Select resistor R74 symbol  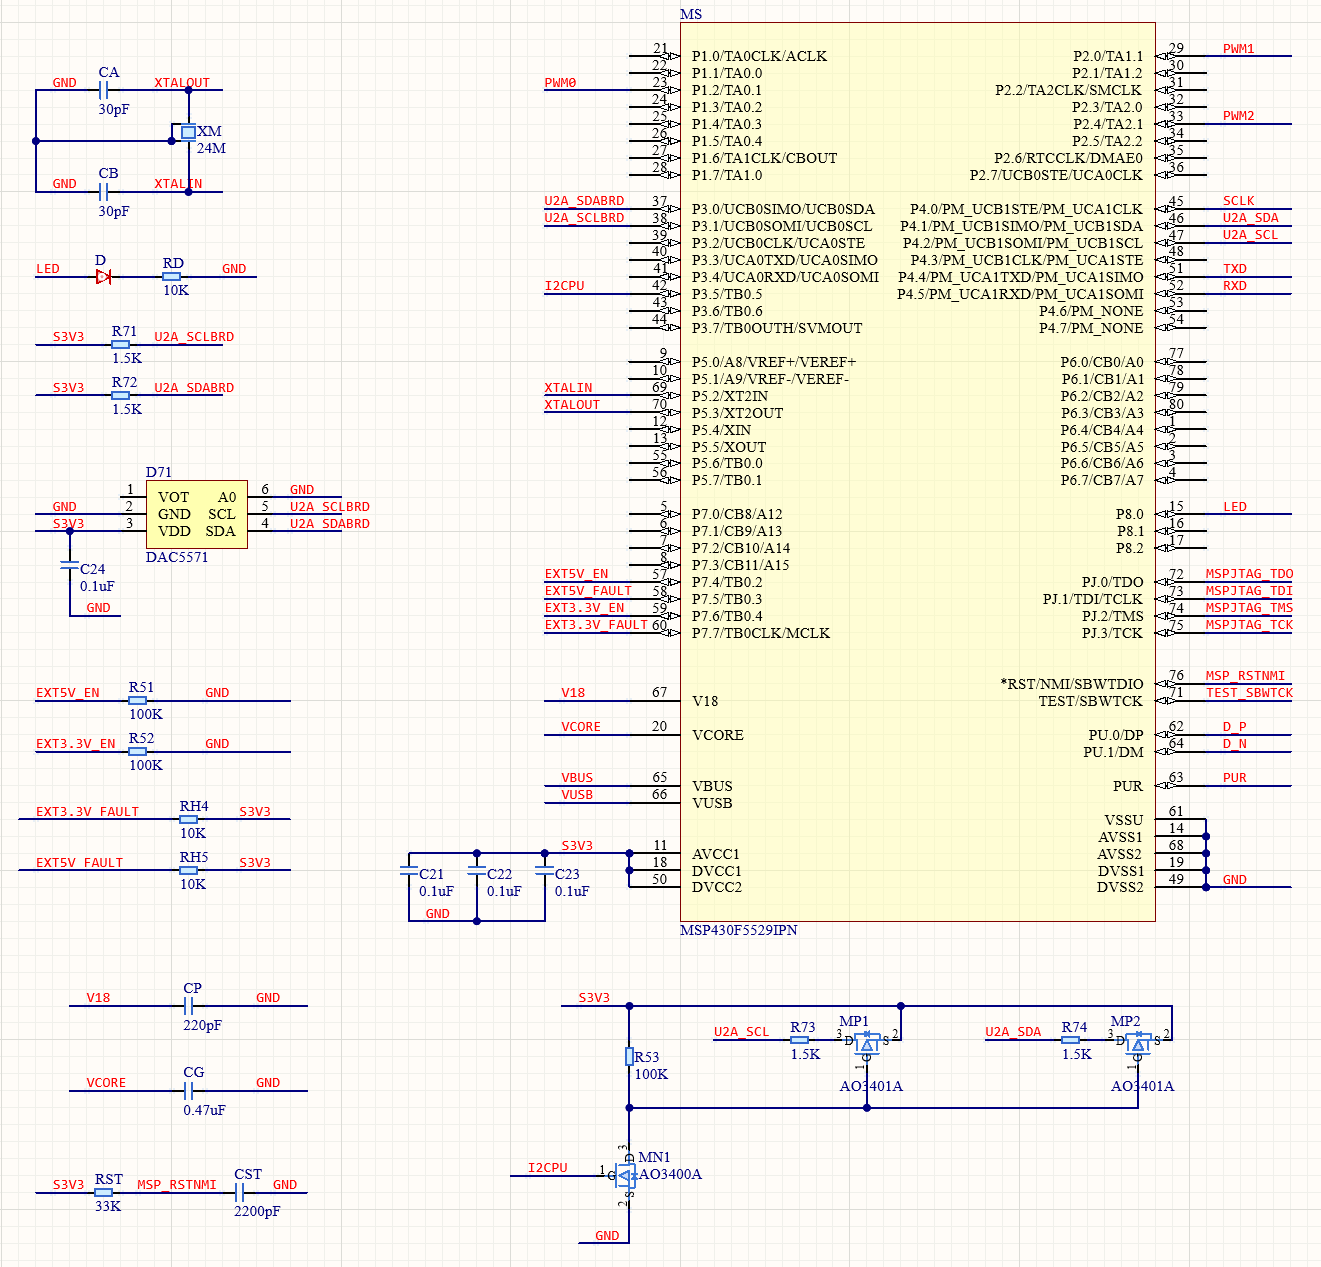(x=1071, y=1041)
